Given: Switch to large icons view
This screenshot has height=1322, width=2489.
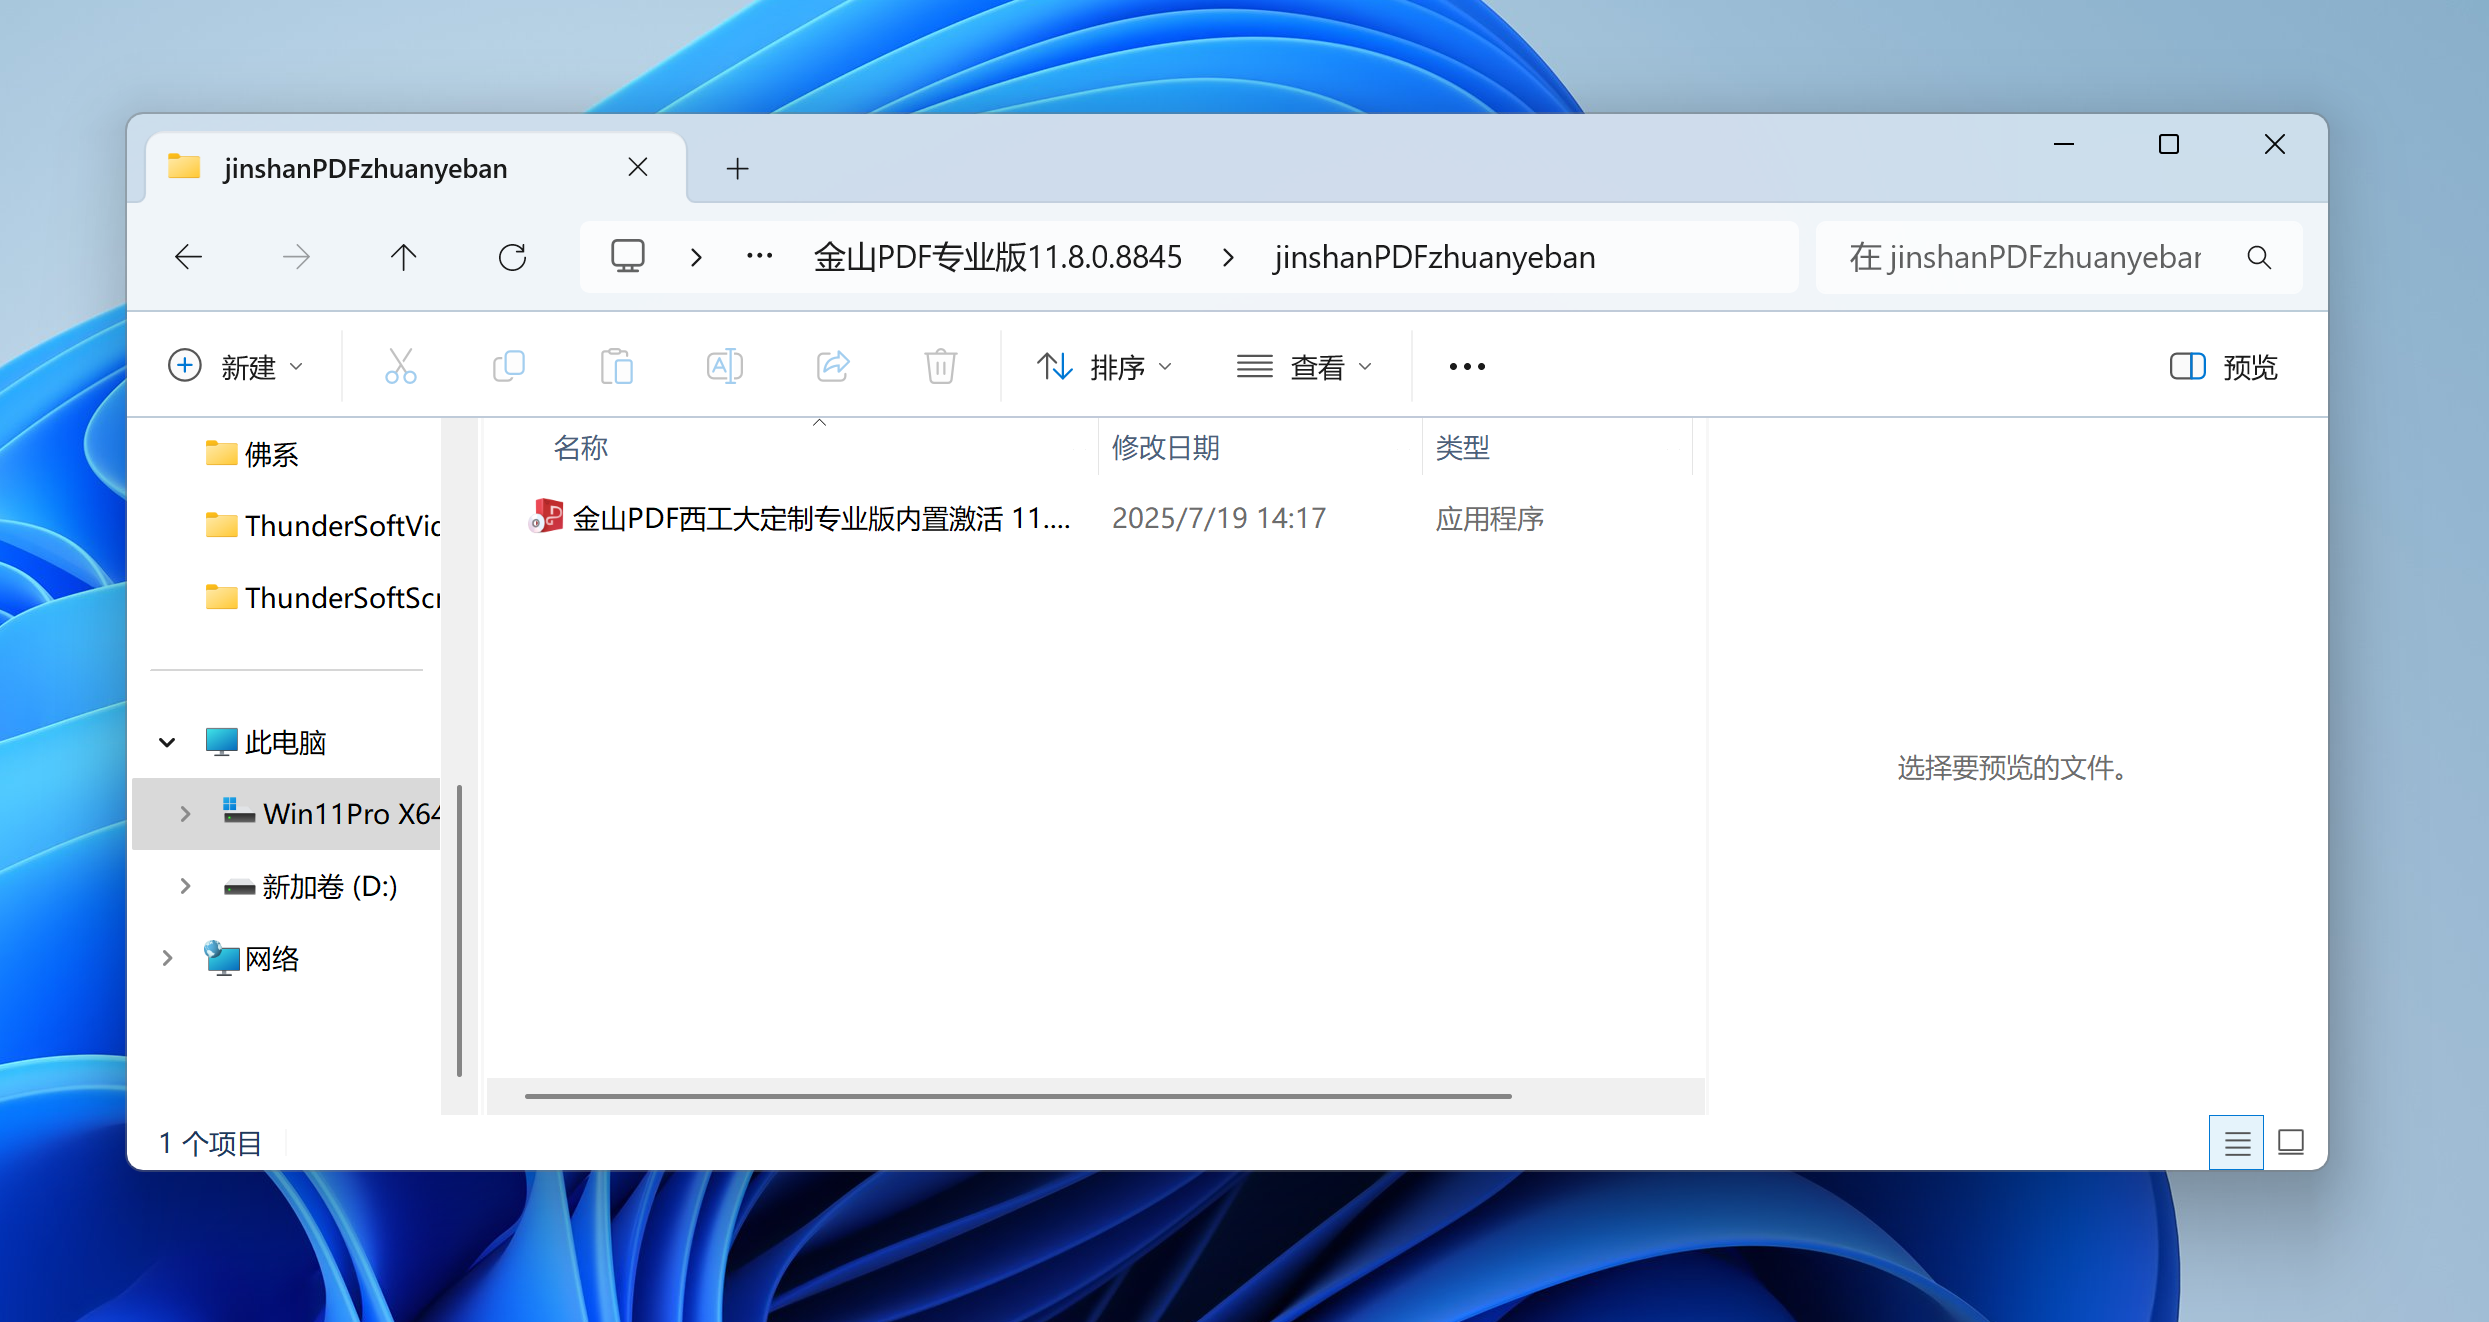Looking at the screenshot, I should [x=2291, y=1142].
